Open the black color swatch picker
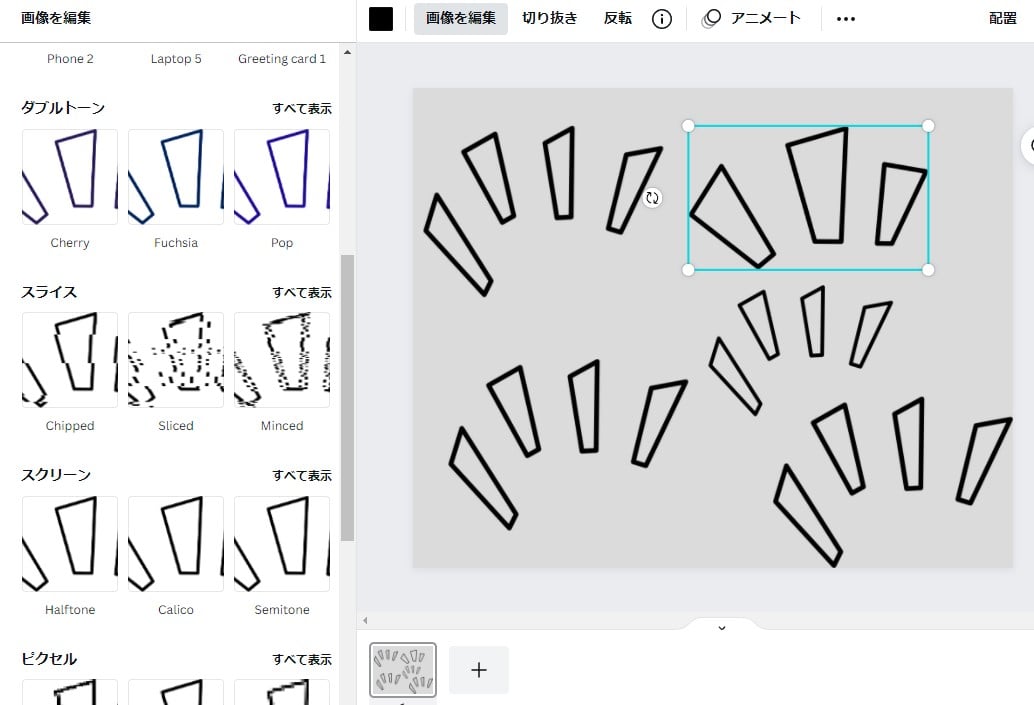Viewport: 1034px width, 705px height. [x=380, y=18]
